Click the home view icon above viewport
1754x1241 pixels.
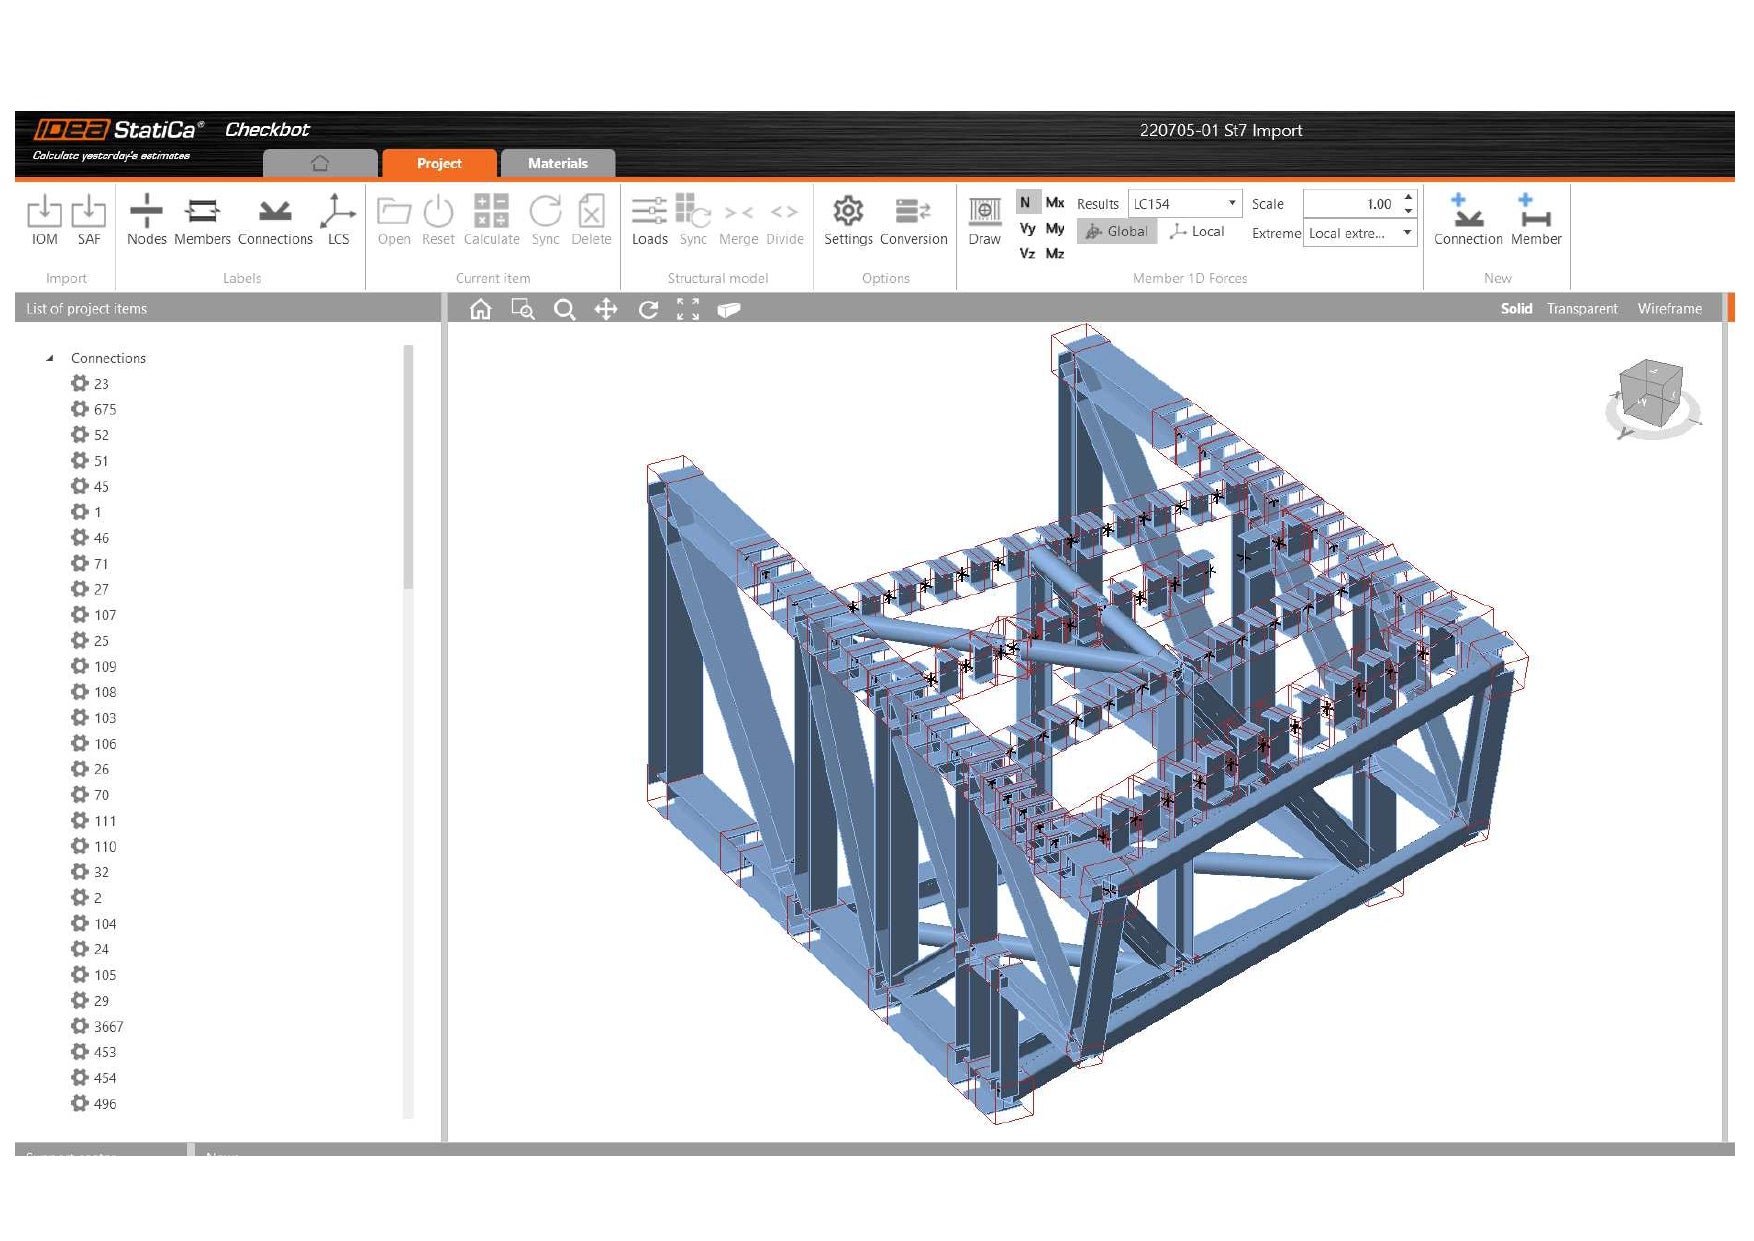tap(481, 310)
